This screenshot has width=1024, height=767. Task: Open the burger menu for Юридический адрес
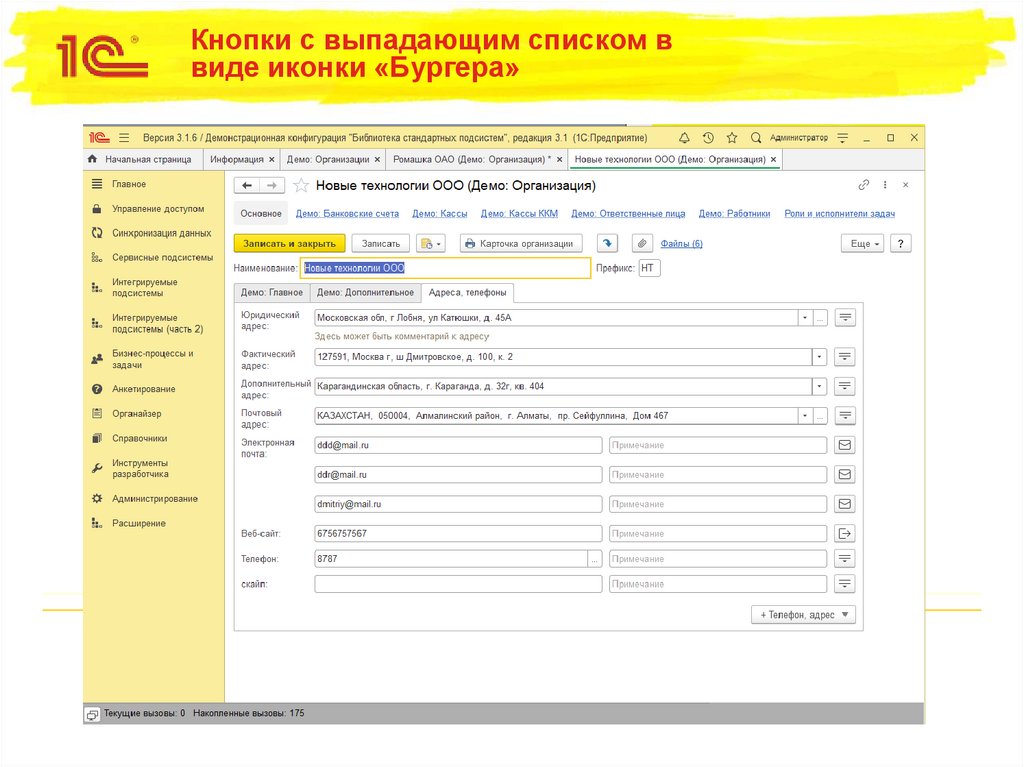(845, 318)
